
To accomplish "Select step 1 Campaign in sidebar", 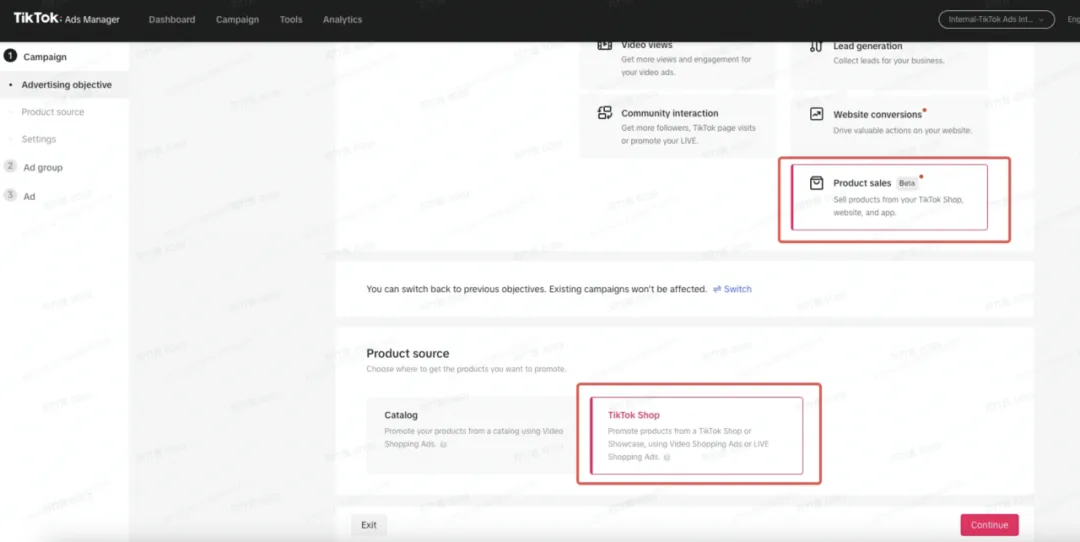I will [x=45, y=57].
